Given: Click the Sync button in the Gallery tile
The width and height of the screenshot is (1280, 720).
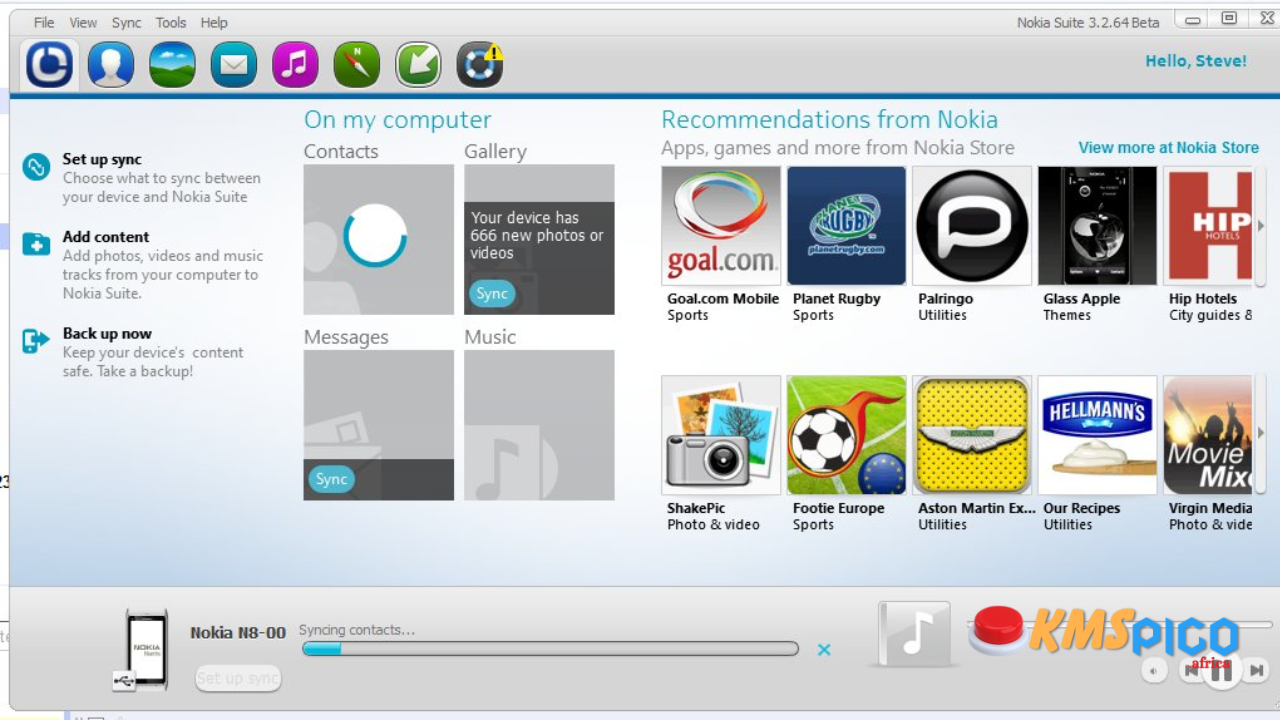Looking at the screenshot, I should coord(492,293).
